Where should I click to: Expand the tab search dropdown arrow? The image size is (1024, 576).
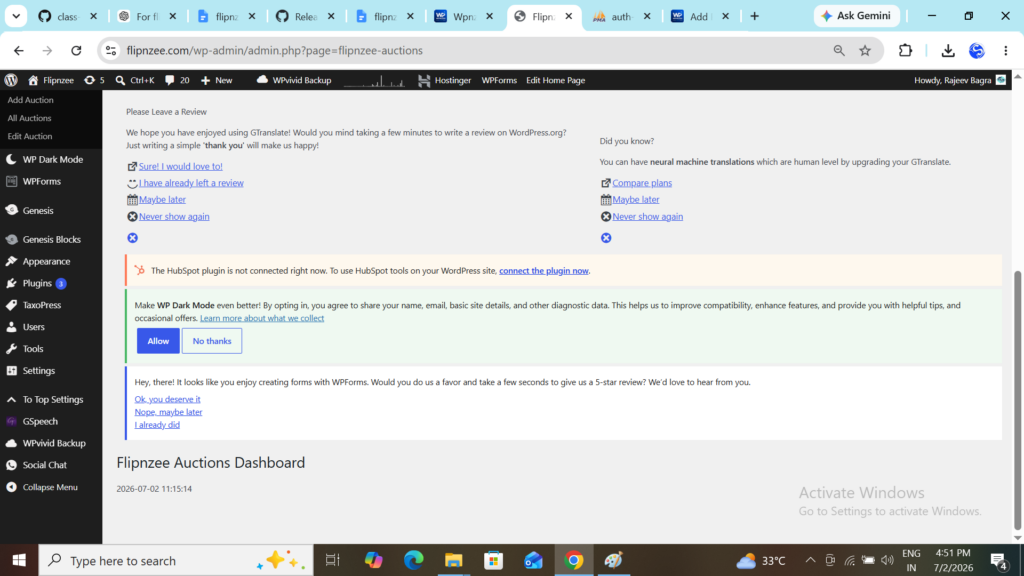[x=16, y=16]
